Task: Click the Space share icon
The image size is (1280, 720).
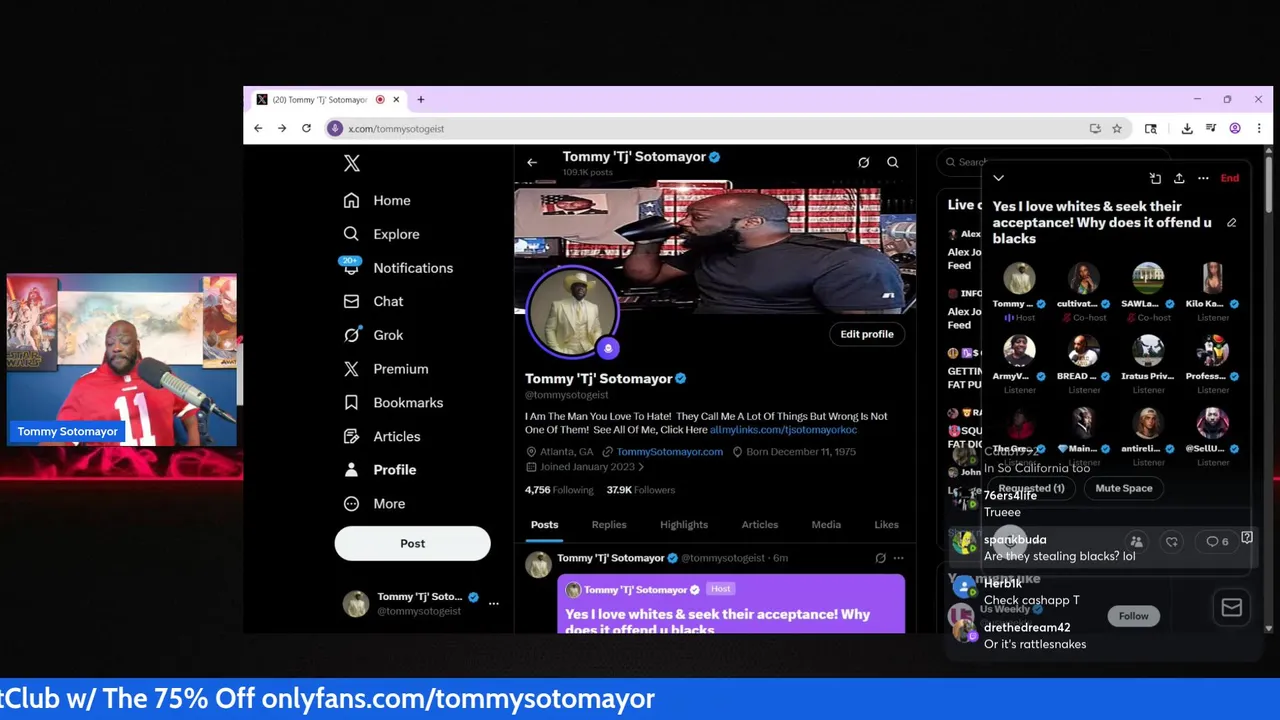Action: tap(1179, 178)
